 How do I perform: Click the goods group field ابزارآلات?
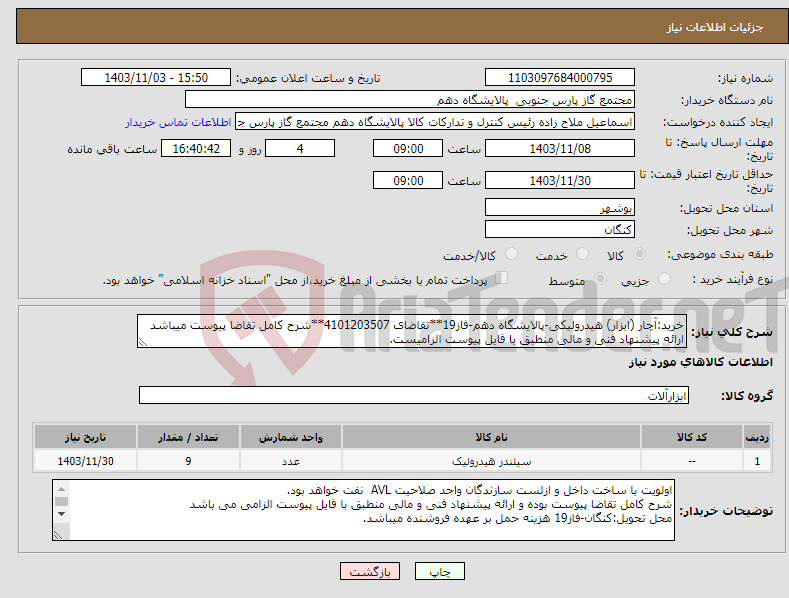[x=414, y=395]
